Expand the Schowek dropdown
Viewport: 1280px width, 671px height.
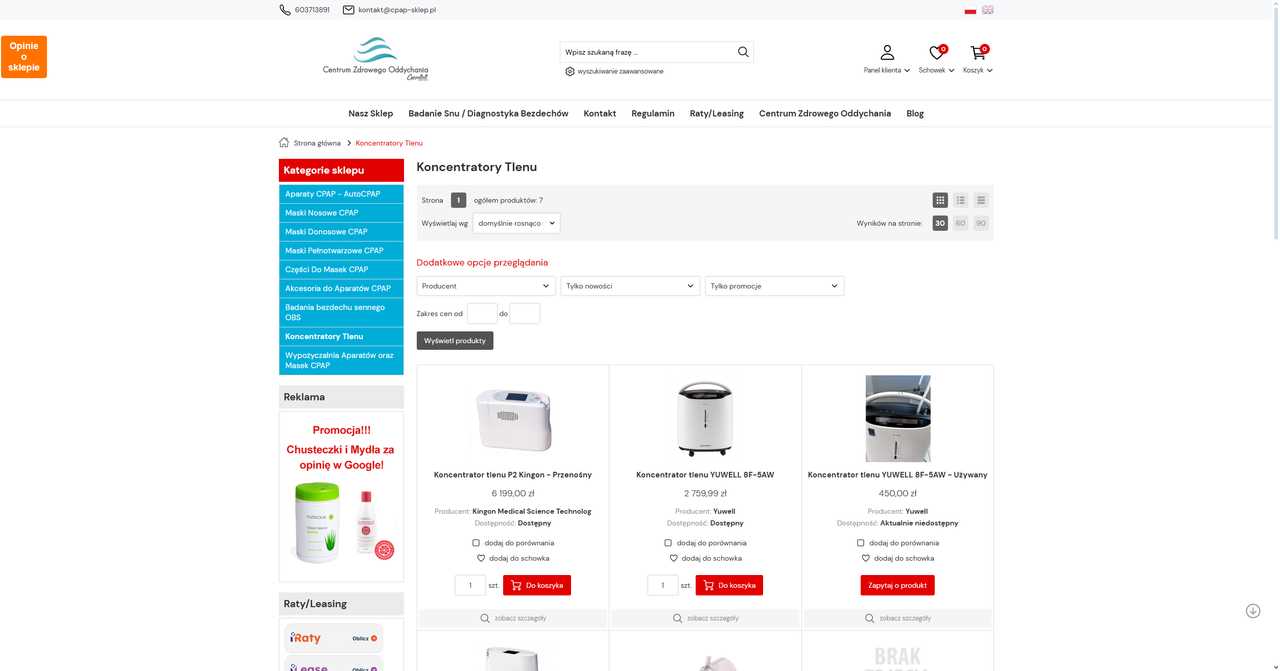point(936,70)
